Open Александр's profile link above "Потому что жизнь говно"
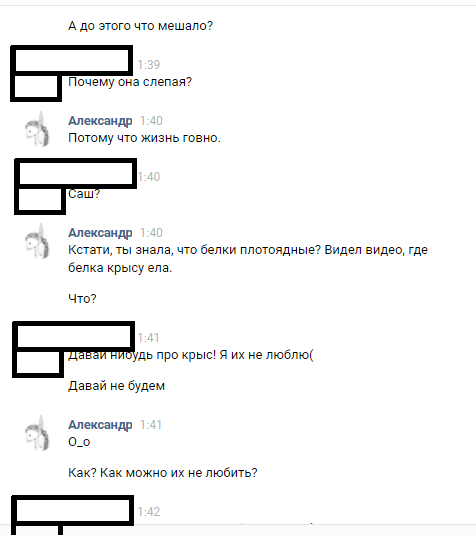Screen dimensions: 476x535 pyautogui.click(x=100, y=121)
